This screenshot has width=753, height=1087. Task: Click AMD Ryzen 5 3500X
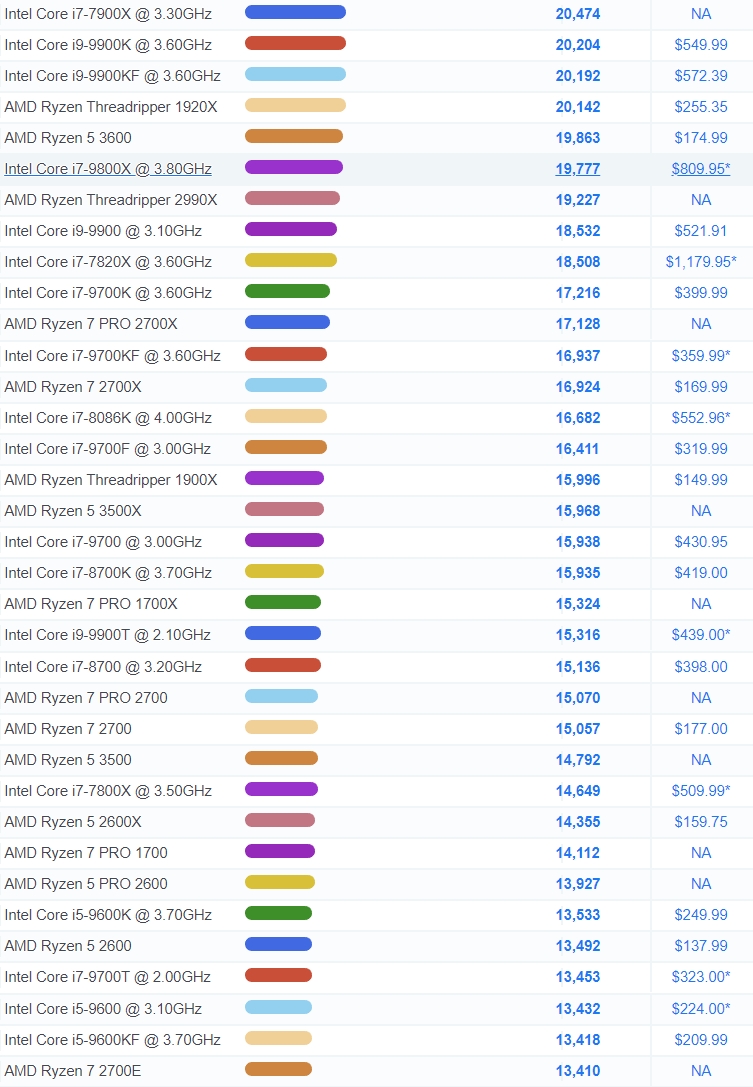73,511
